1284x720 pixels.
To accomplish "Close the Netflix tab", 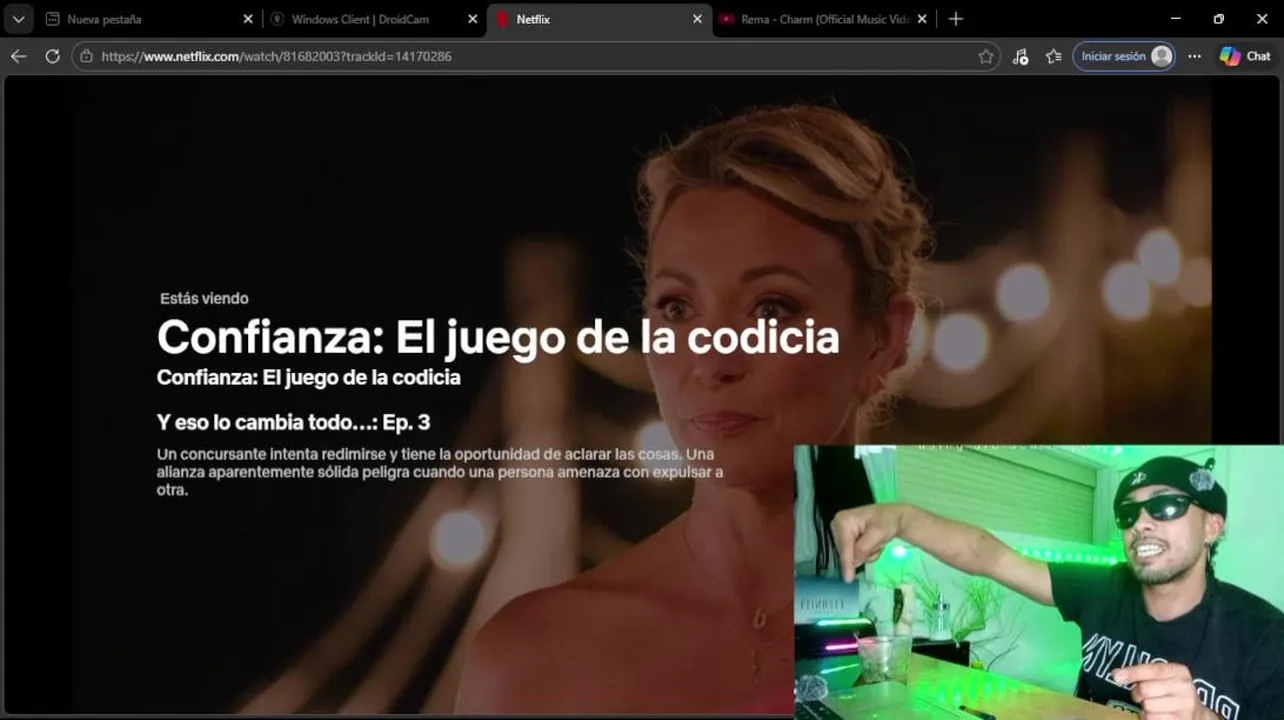I will click(x=698, y=19).
